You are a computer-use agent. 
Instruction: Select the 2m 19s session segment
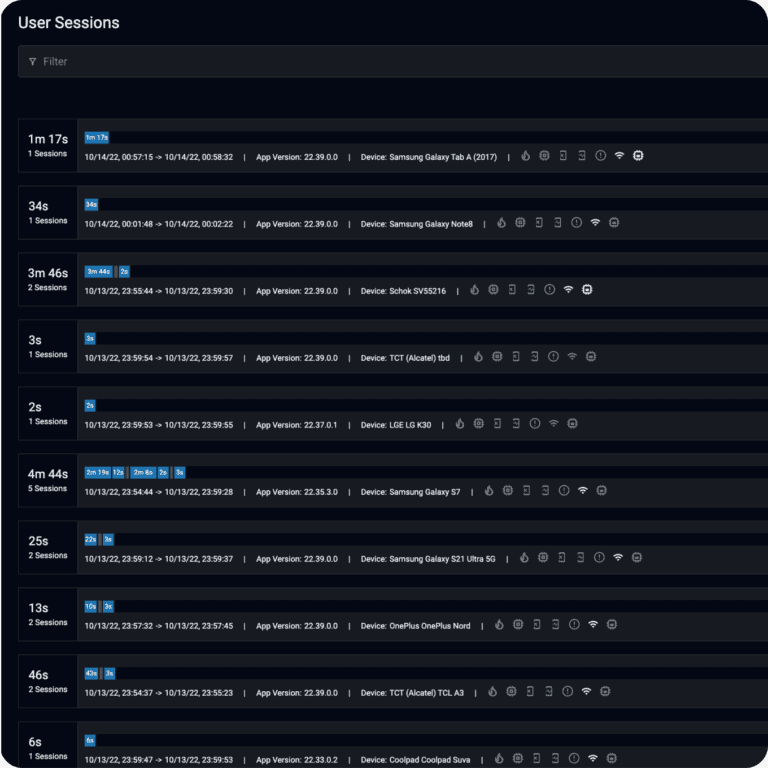click(97, 473)
